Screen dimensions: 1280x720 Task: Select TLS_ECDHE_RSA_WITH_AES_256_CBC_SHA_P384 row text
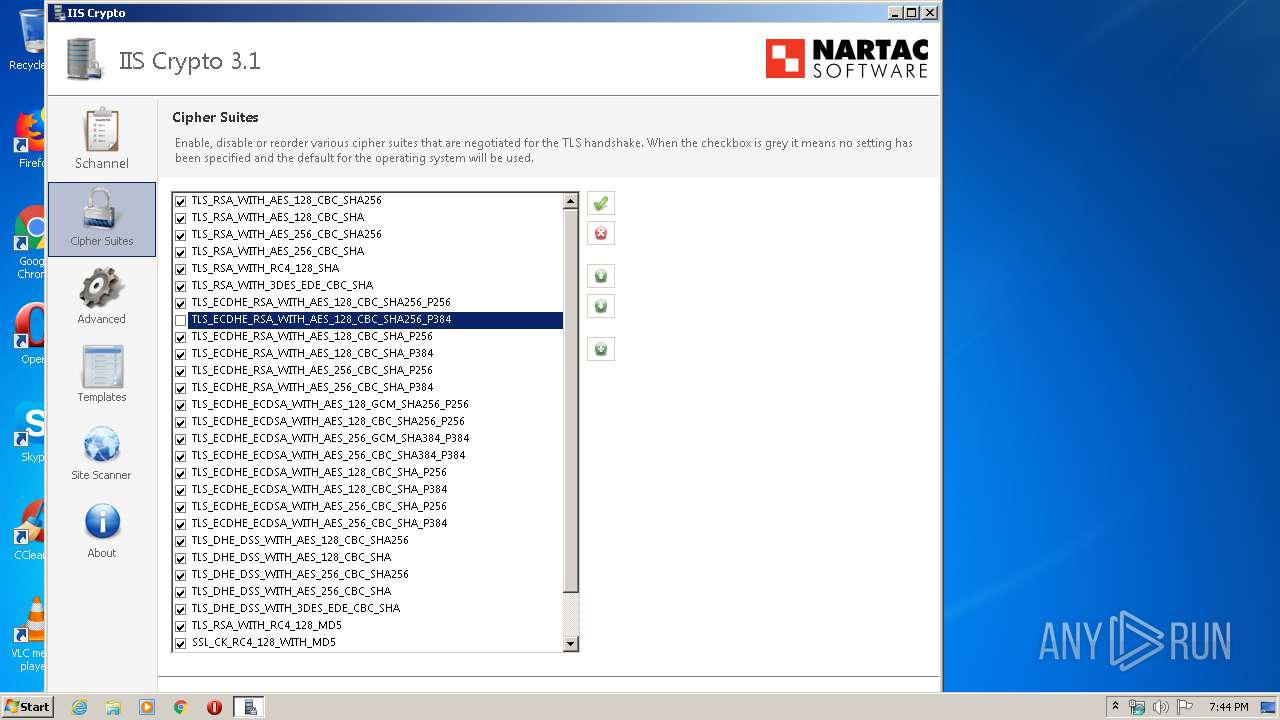click(312, 387)
